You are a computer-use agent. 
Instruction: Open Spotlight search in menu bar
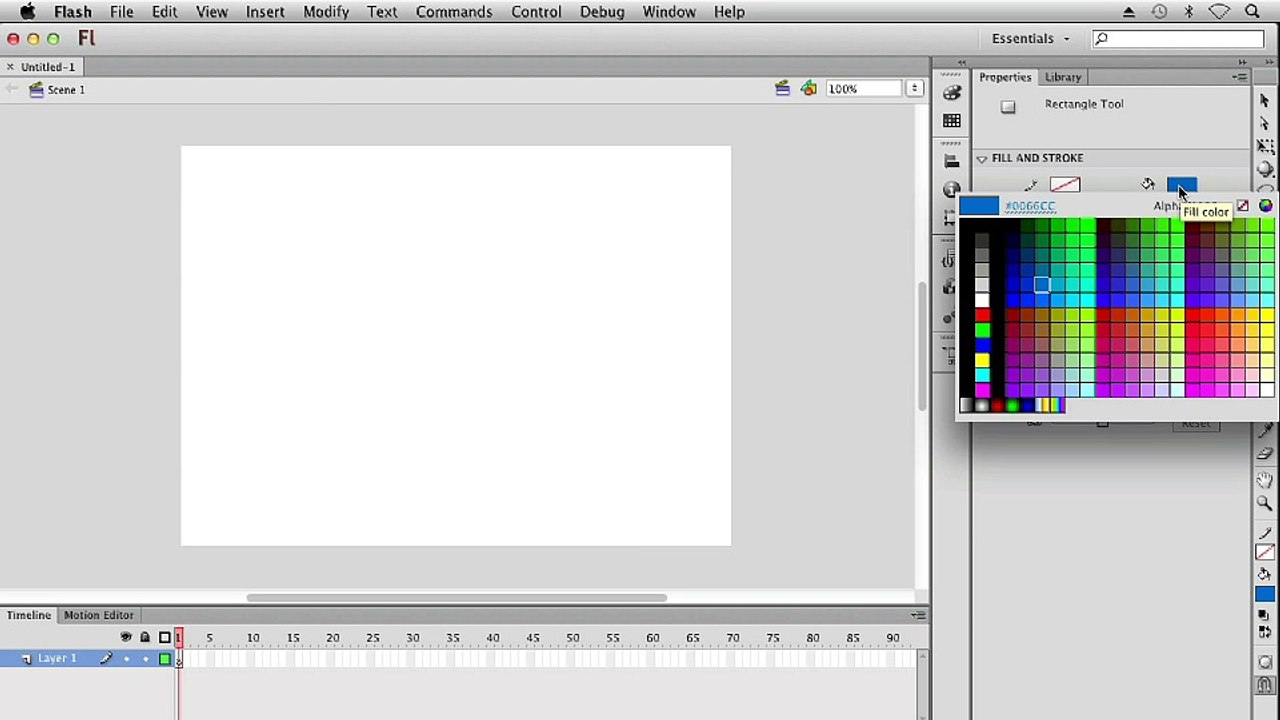pyautogui.click(x=1252, y=12)
